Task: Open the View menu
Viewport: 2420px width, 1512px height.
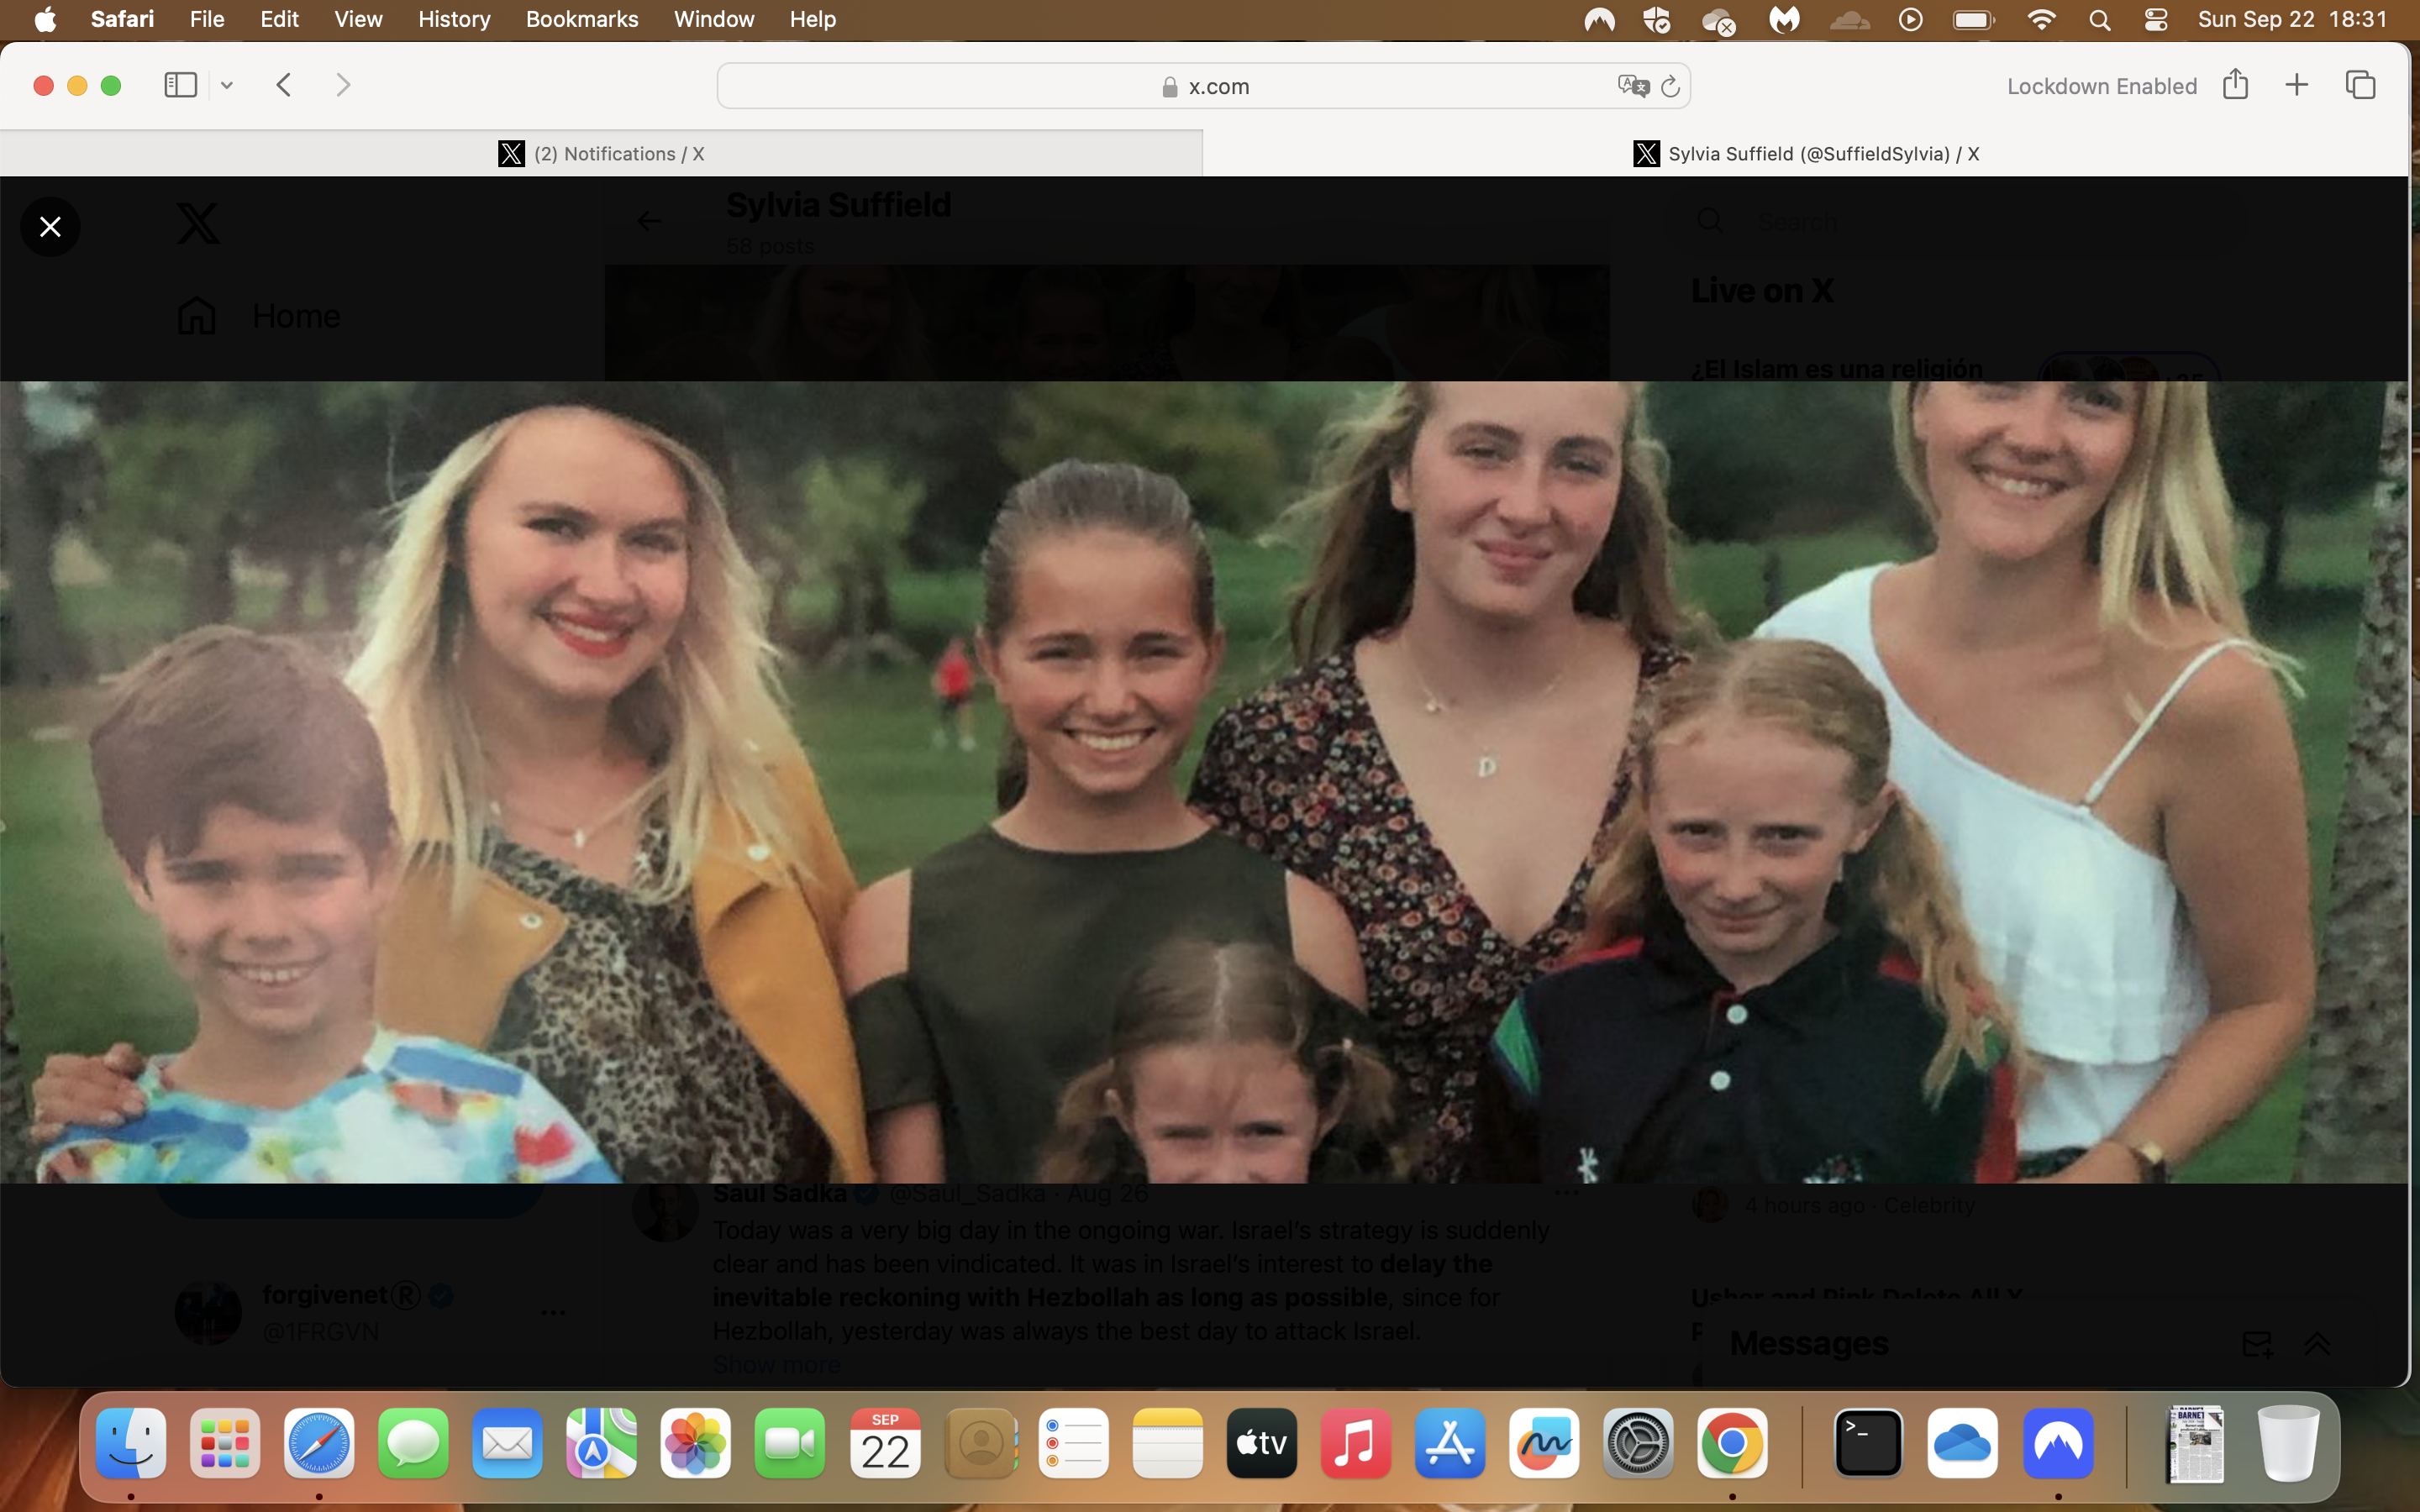Action: (x=358, y=19)
